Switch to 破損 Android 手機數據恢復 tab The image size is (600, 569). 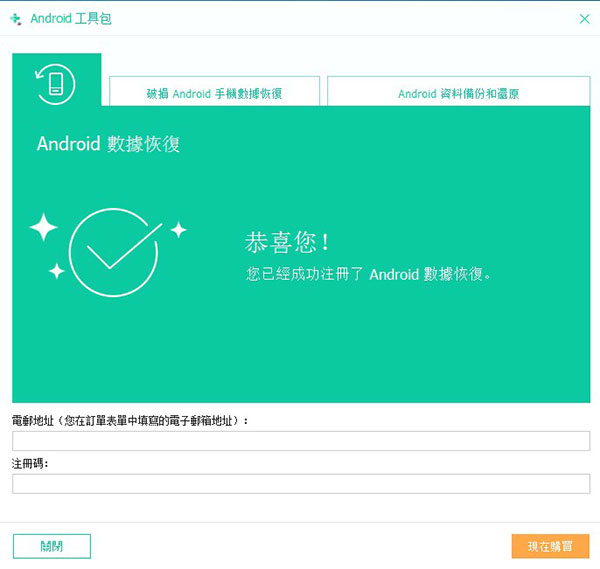214,94
